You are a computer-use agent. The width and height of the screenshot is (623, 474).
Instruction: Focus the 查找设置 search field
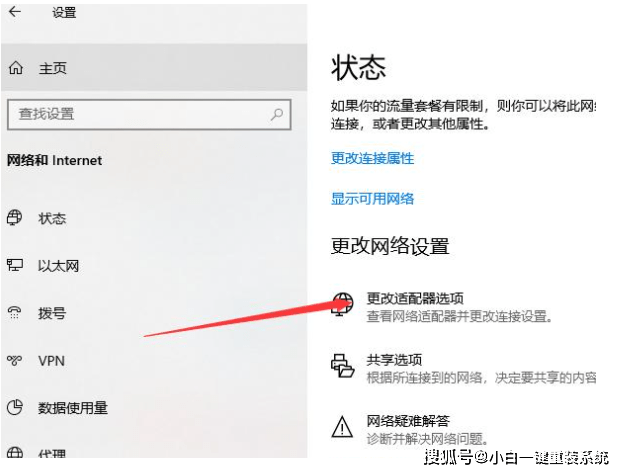coord(149,114)
